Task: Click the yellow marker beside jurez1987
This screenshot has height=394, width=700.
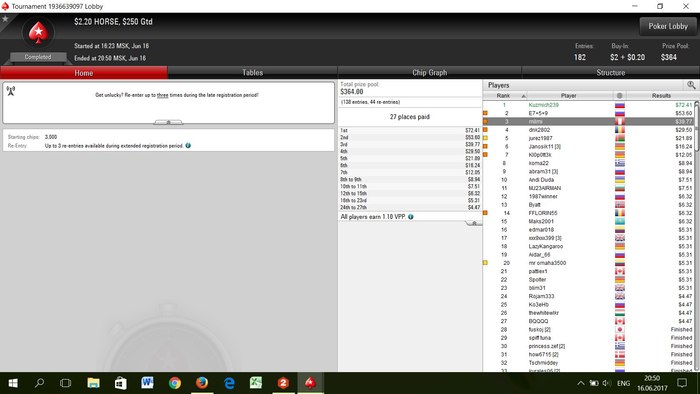Action: [x=485, y=138]
